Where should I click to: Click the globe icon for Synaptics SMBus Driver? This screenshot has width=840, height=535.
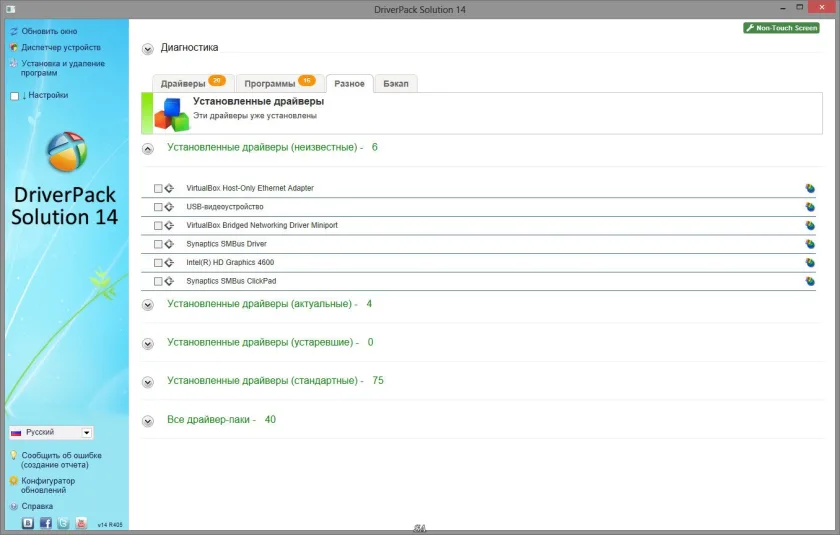(810, 244)
